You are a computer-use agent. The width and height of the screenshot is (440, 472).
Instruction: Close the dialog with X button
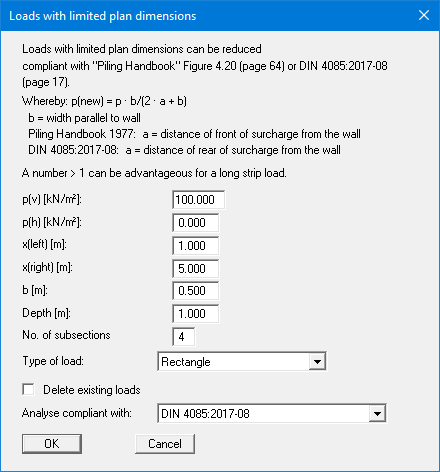(424, 15)
